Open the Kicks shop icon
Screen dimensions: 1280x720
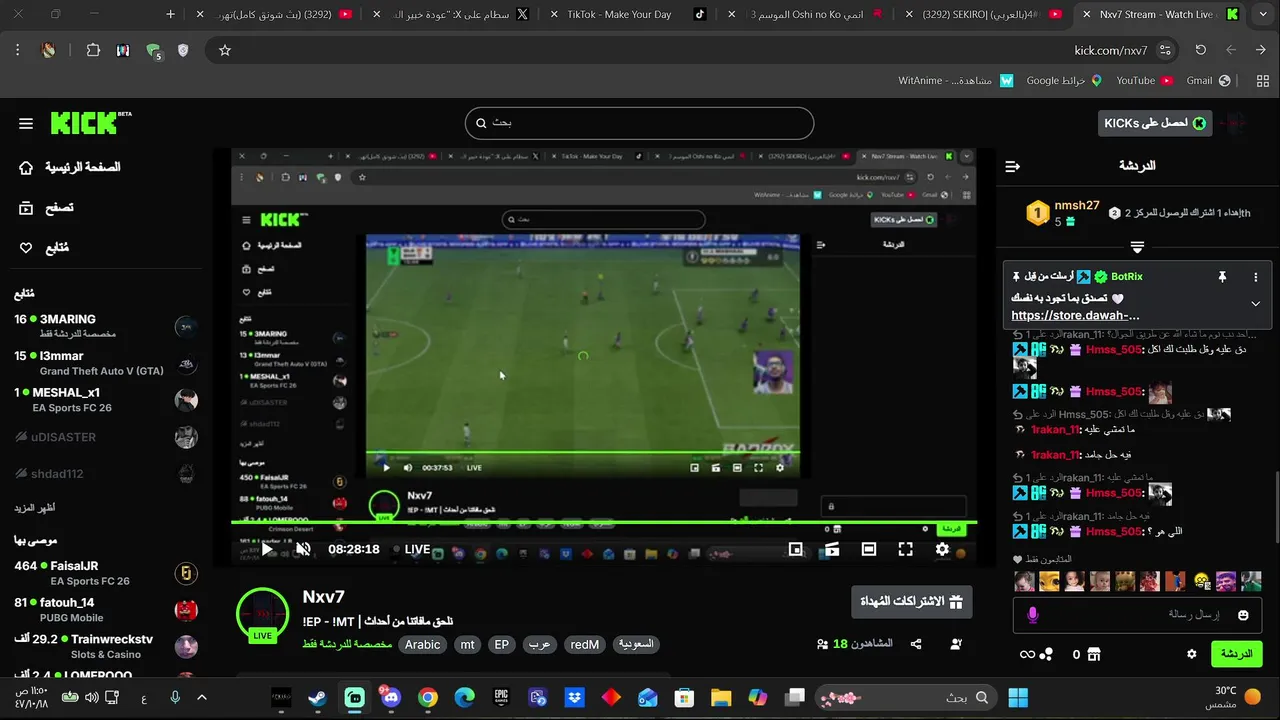[1093, 654]
